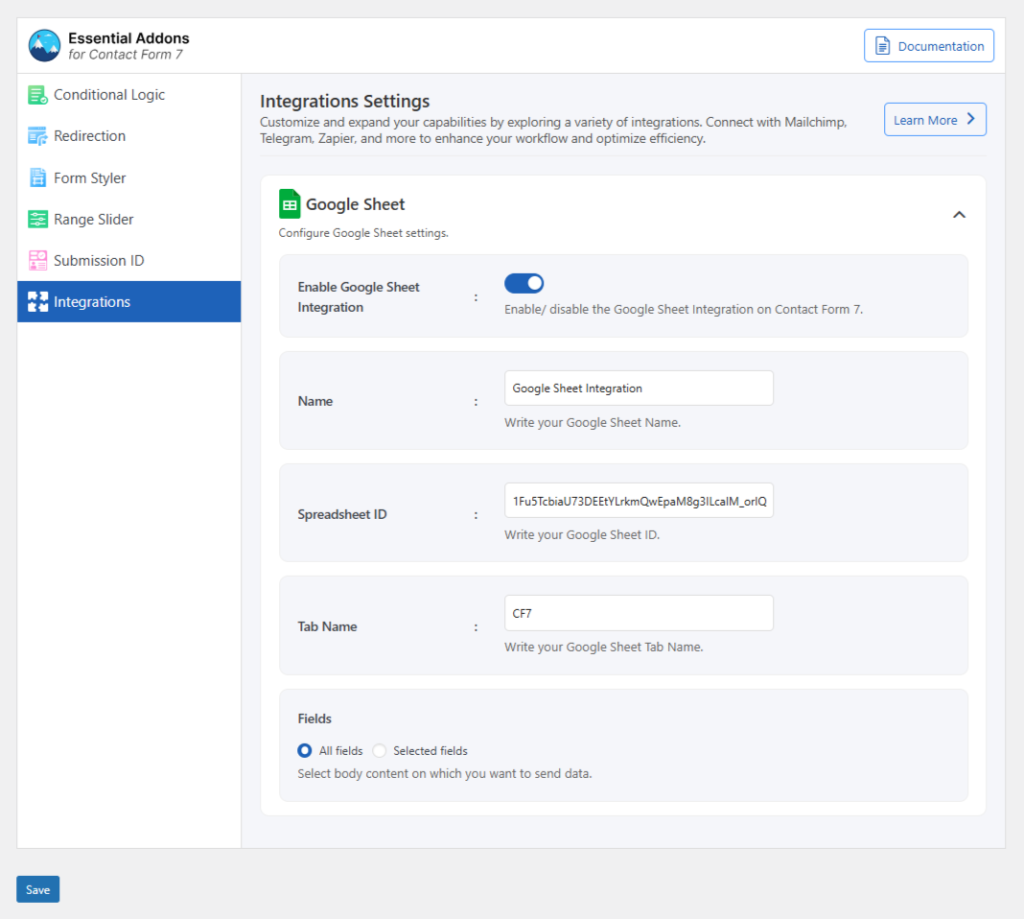The image size is (1024, 919).
Task: Open the Redirection menu item
Action: [129, 136]
